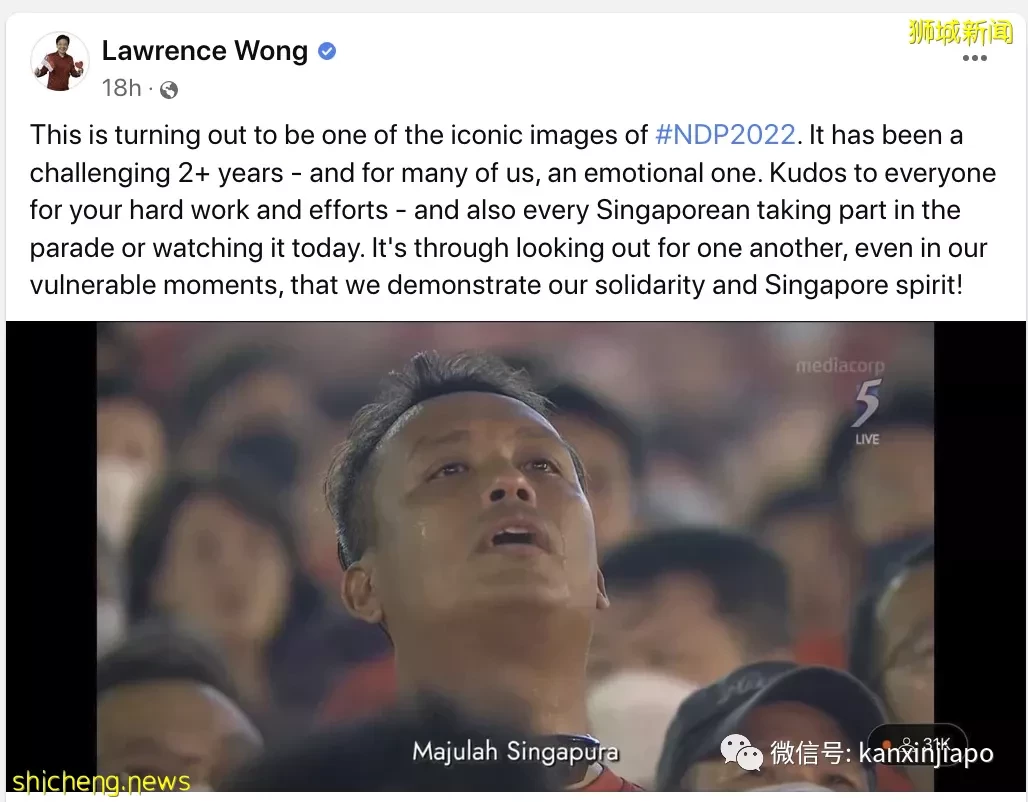Click the black bar right of video
This screenshot has height=802, width=1028.
tap(980, 556)
